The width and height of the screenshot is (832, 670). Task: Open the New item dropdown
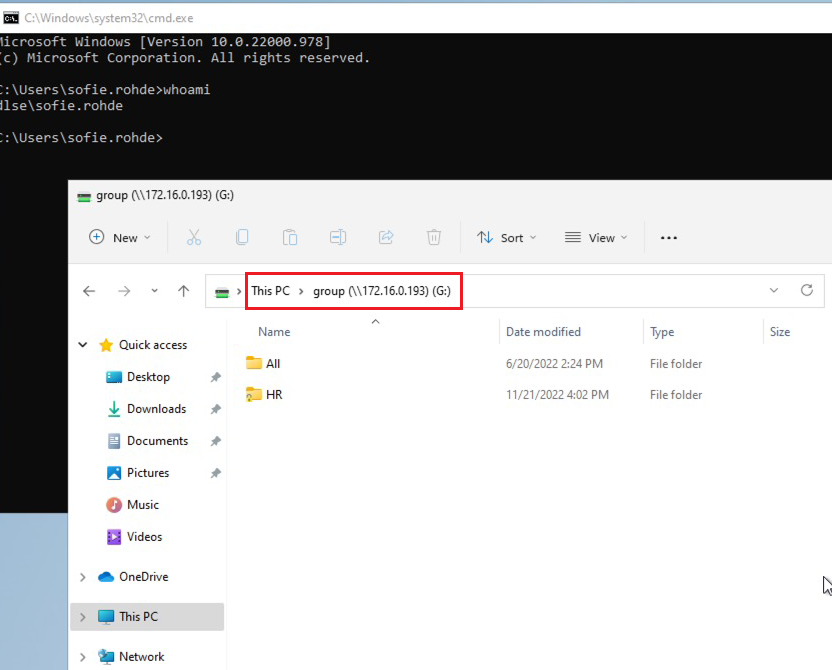[x=120, y=237]
